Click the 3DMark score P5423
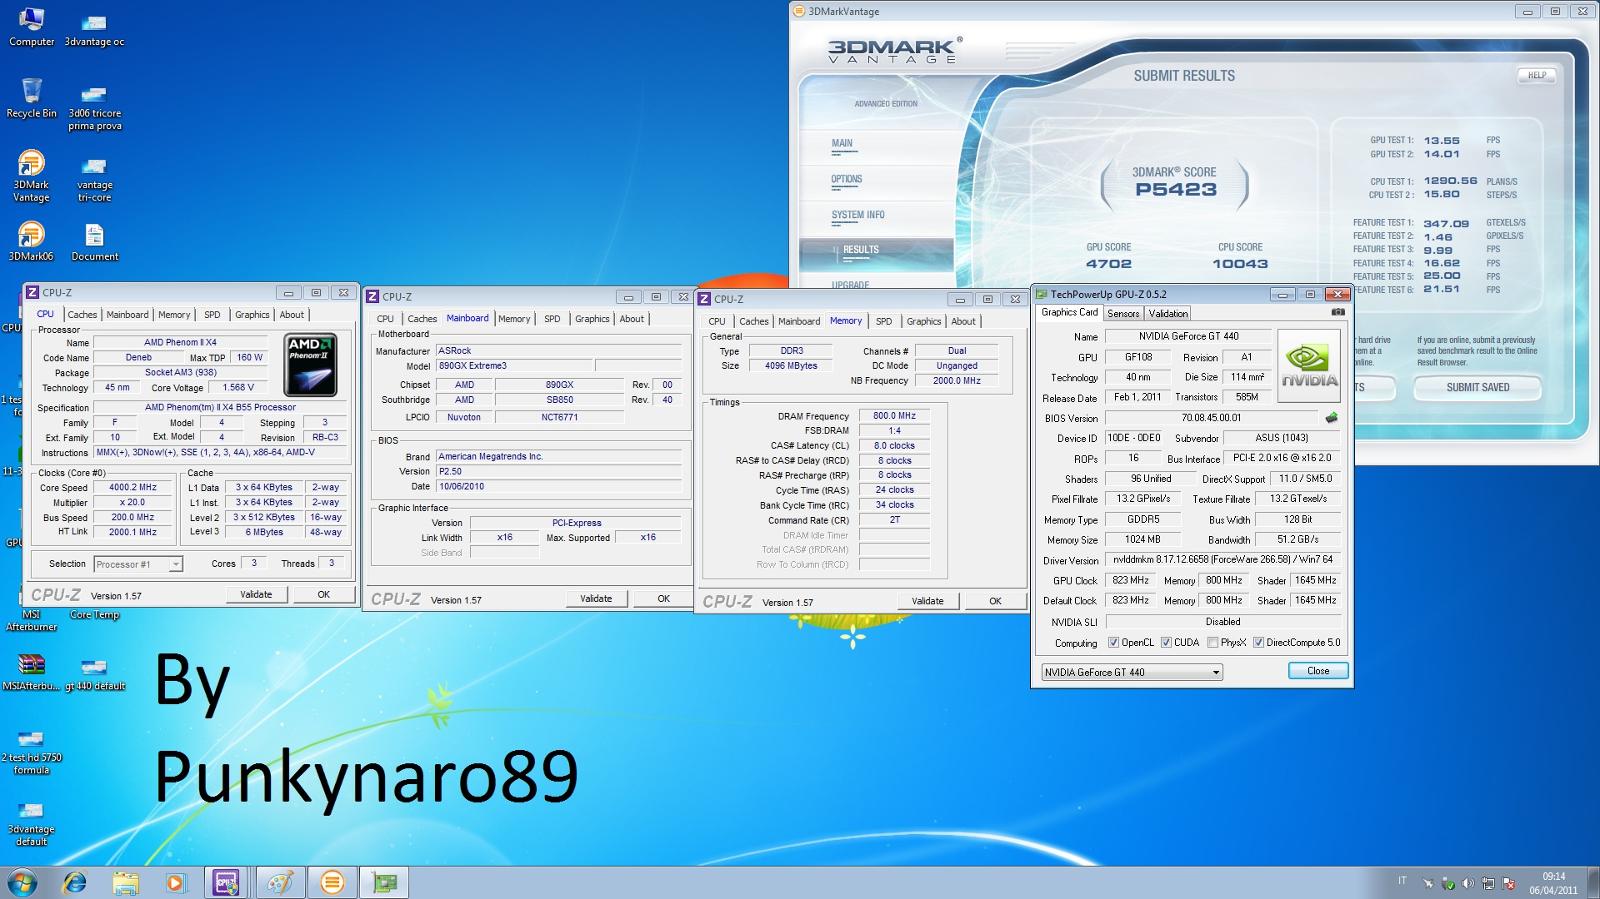The width and height of the screenshot is (1600, 899). coord(1176,189)
